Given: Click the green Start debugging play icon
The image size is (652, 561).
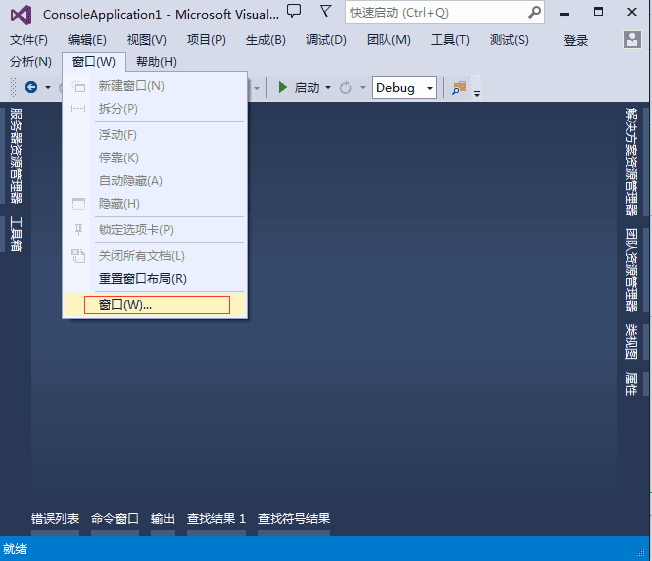Looking at the screenshot, I should coord(282,87).
